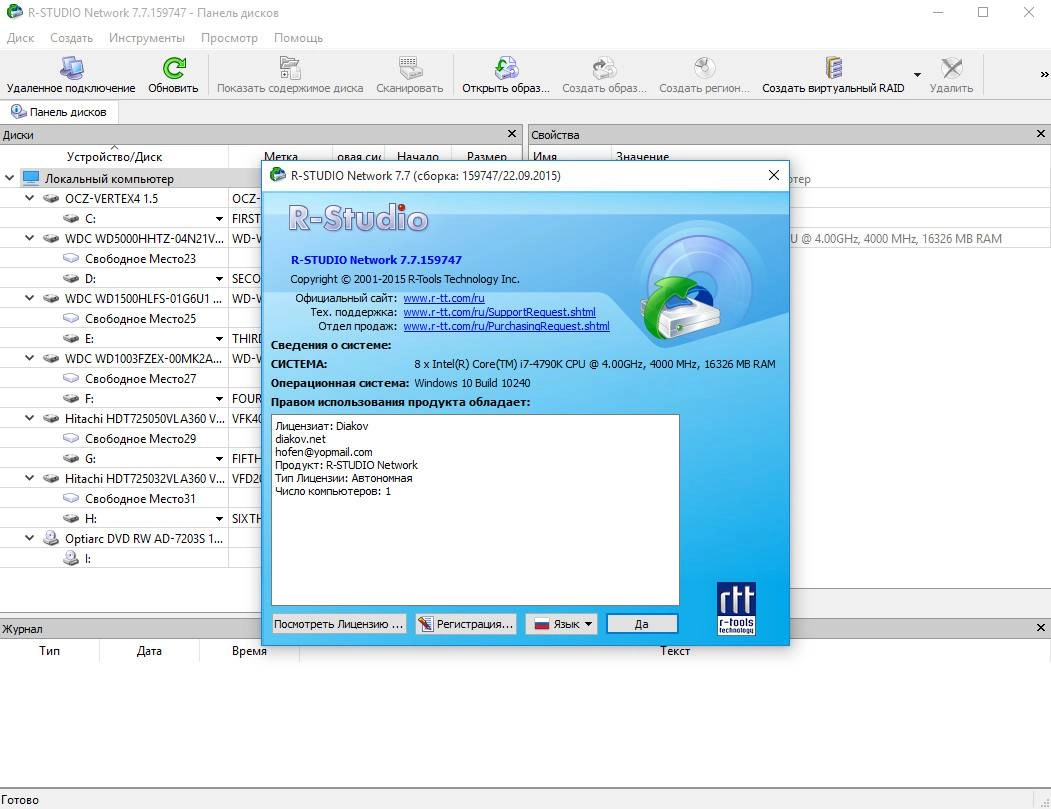Open the SupportRequest.shtml support link
Viewport: 1051px width, 809px height.
coord(499,312)
